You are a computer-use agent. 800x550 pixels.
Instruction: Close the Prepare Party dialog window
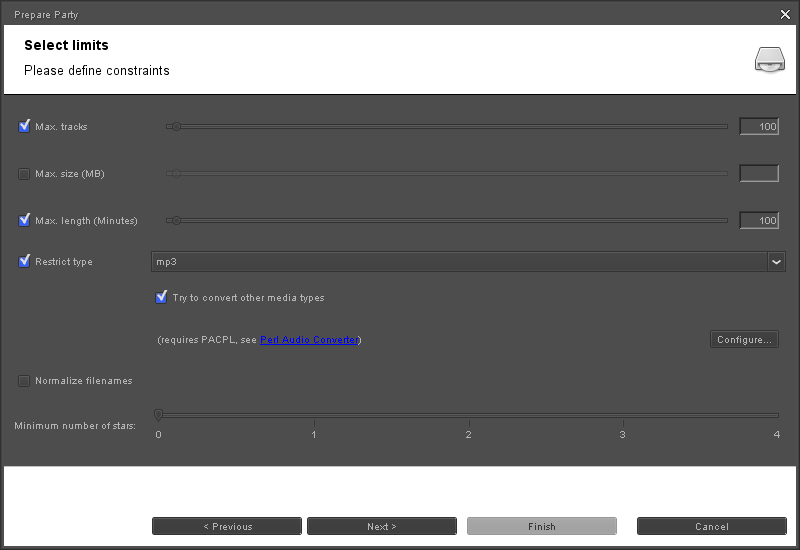tap(785, 14)
